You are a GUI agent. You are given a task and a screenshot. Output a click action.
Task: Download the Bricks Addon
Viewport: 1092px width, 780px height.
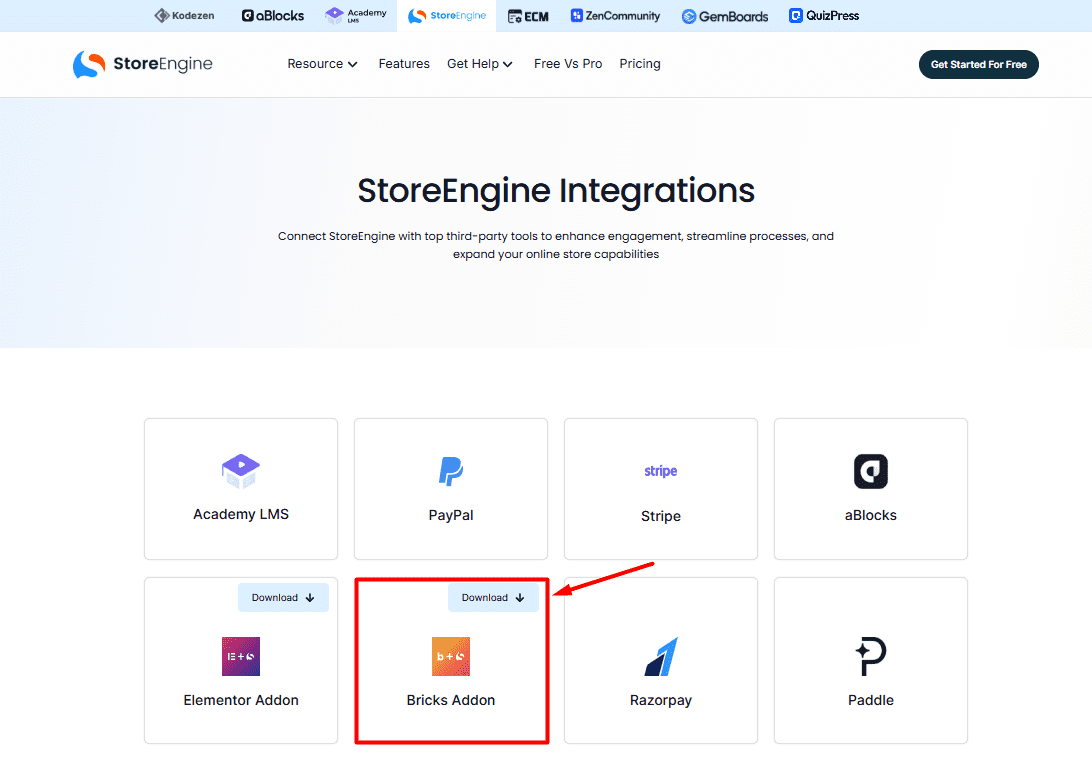pos(493,597)
